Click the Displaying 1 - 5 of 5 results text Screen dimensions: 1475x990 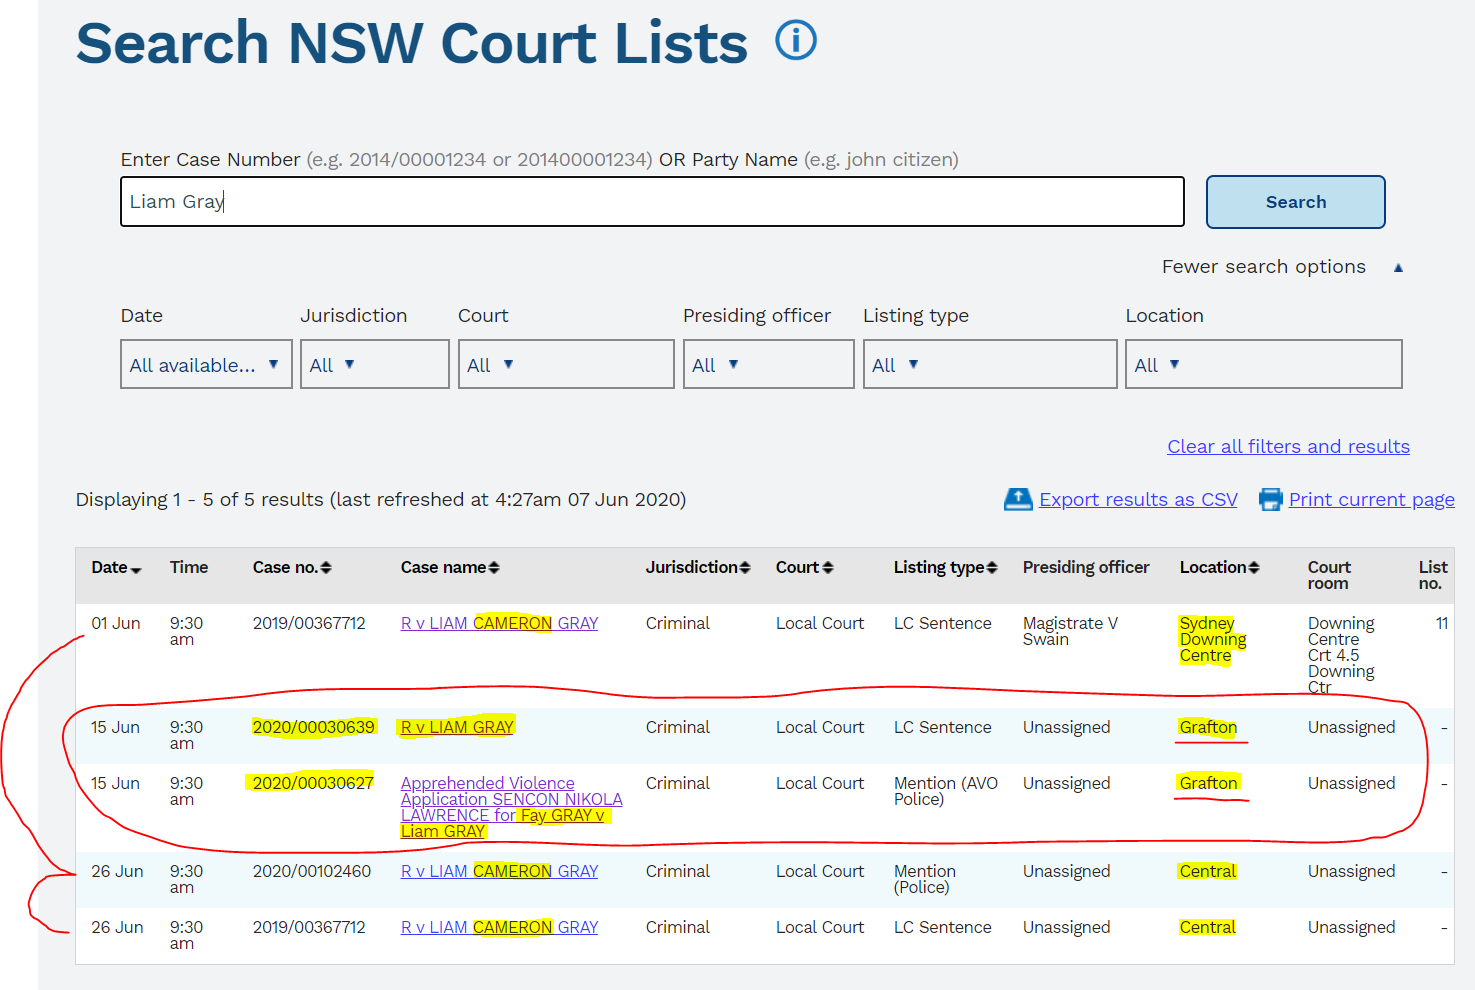point(381,500)
